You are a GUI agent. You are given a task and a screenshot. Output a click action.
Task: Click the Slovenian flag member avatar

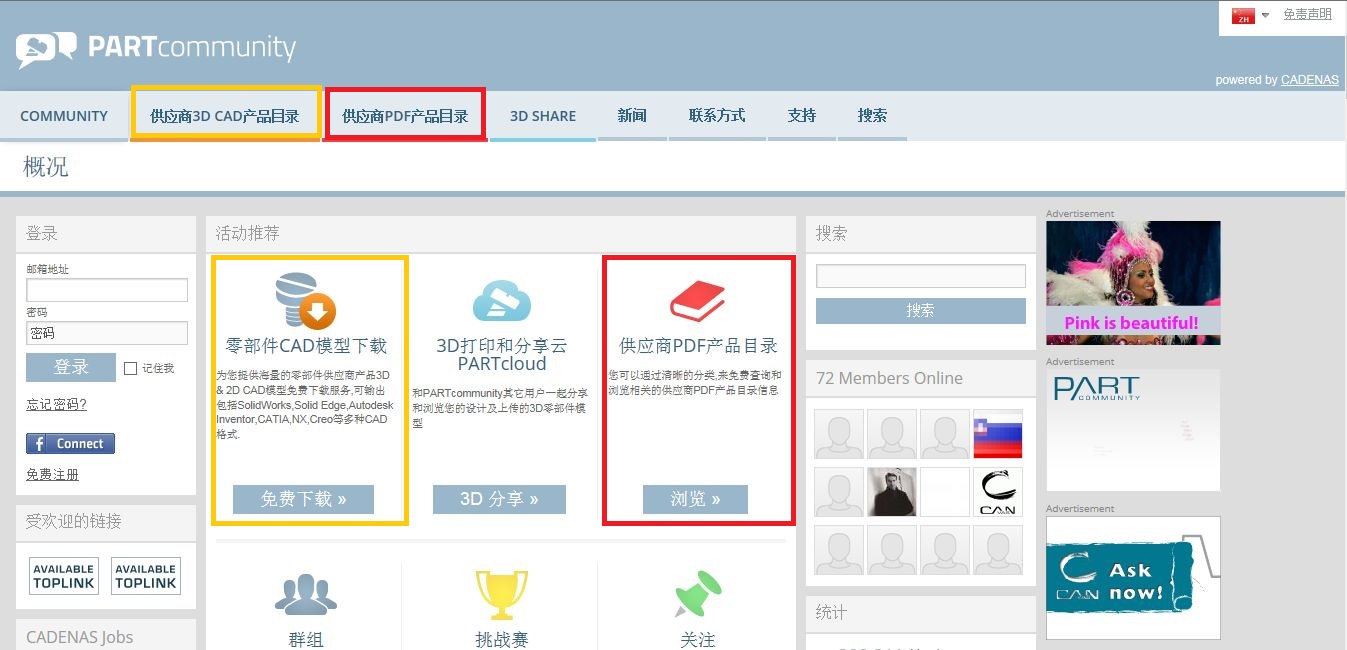pyautogui.click(x=998, y=434)
